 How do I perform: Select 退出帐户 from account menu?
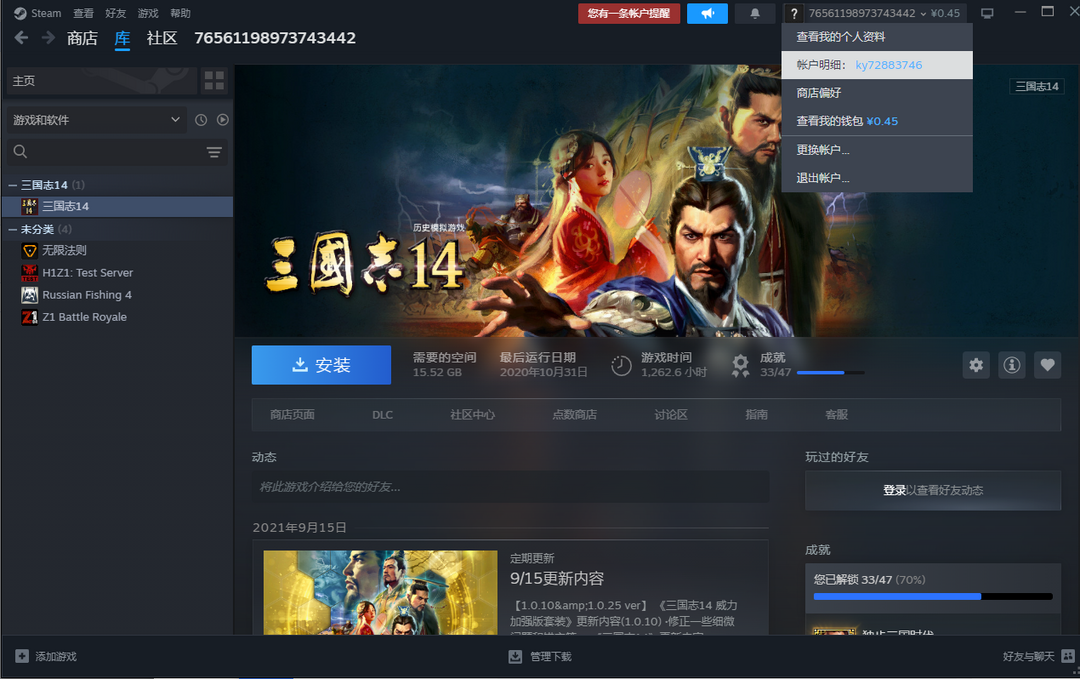point(823,178)
